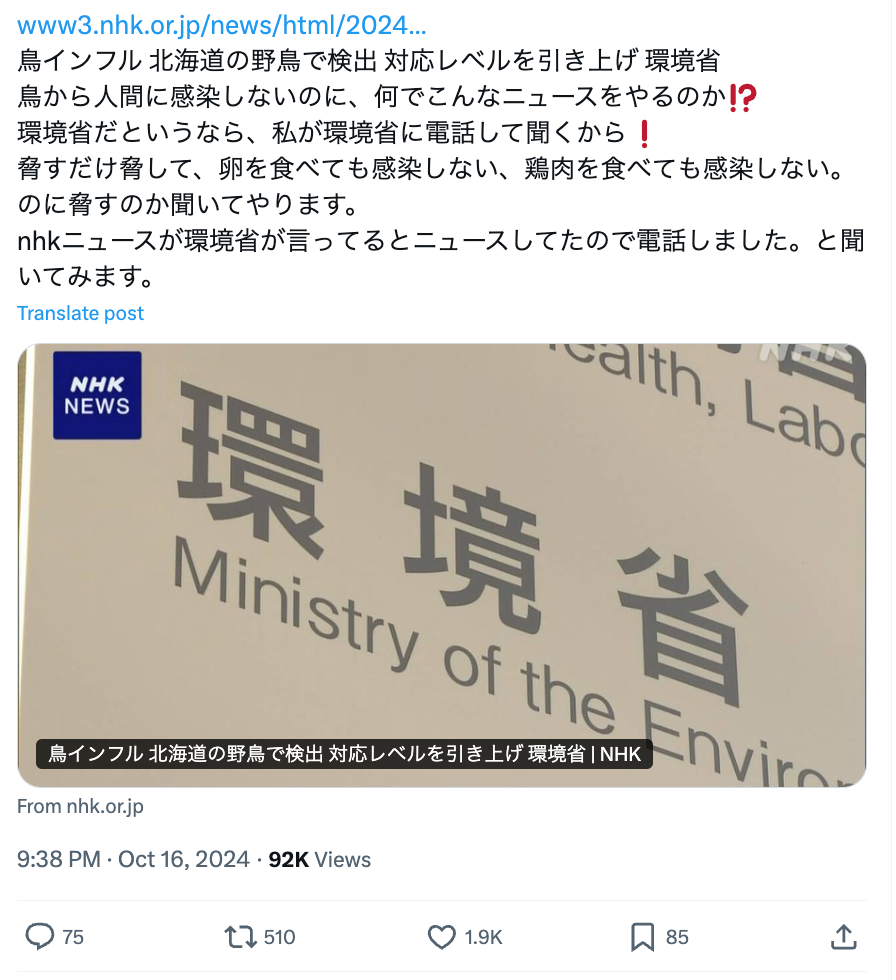Click the 9:38 PM Oct 16, 2024 timestamp

coord(133,859)
